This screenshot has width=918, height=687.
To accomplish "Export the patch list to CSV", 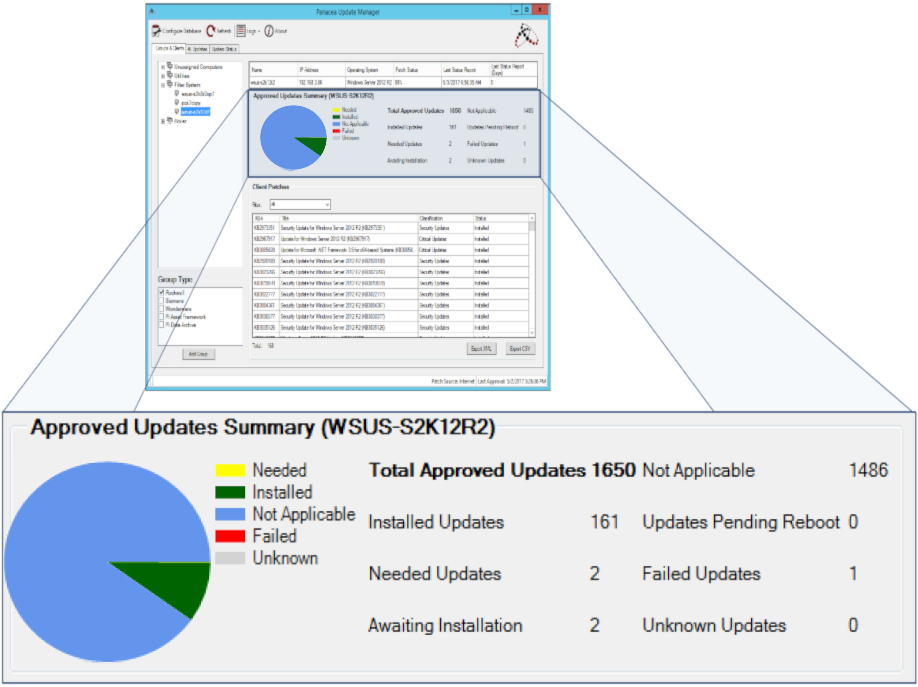I will pyautogui.click(x=520, y=348).
